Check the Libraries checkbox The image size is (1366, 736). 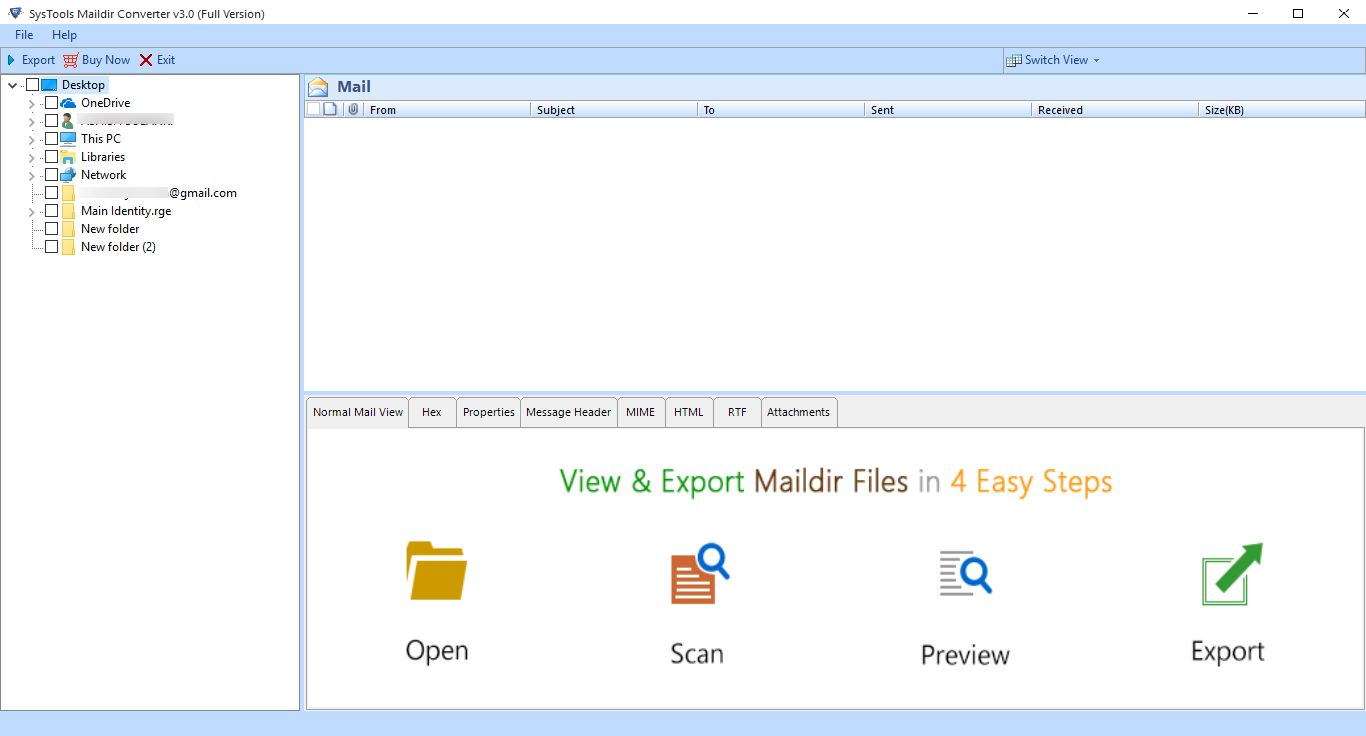pos(51,157)
